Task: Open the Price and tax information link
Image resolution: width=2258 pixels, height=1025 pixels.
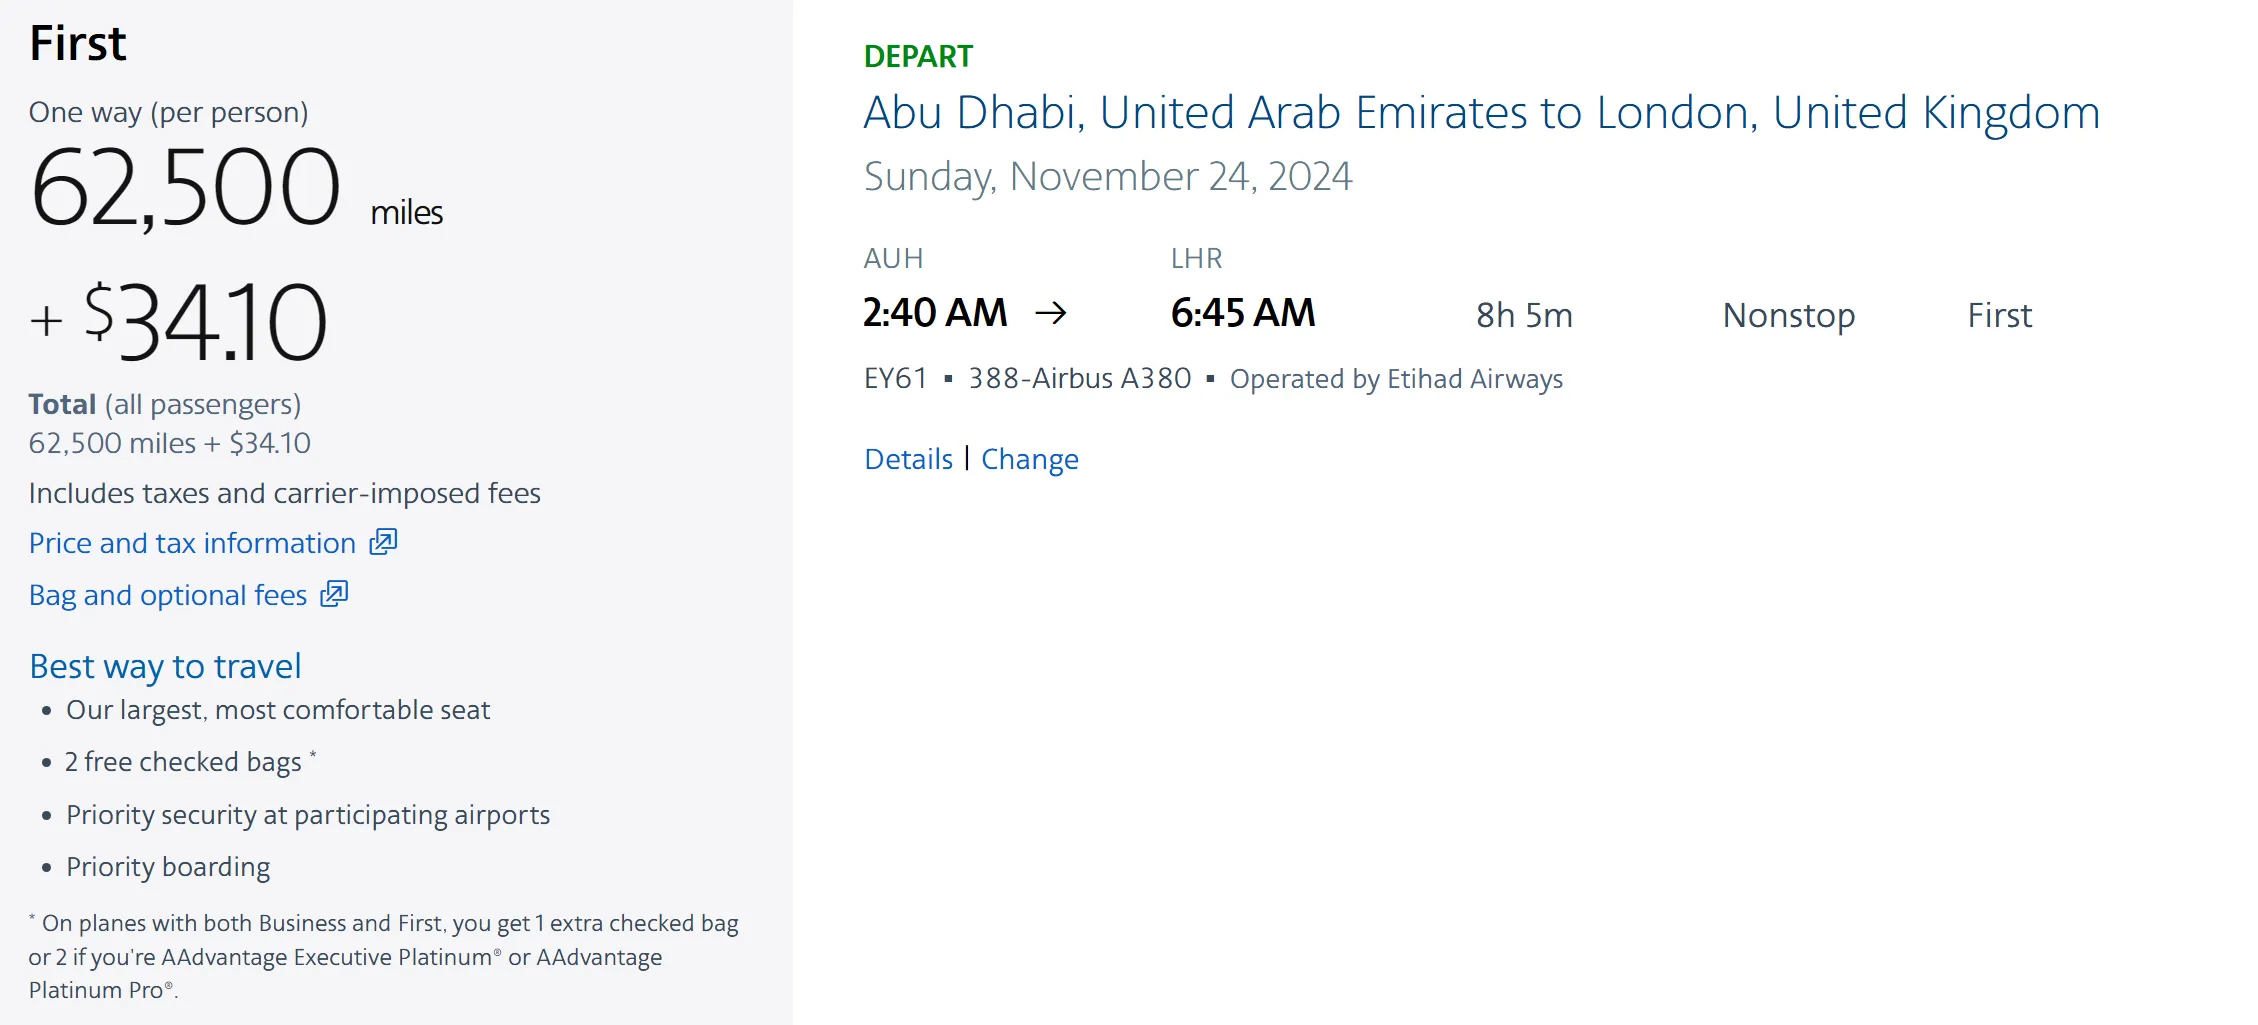Action: pyautogui.click(x=192, y=543)
